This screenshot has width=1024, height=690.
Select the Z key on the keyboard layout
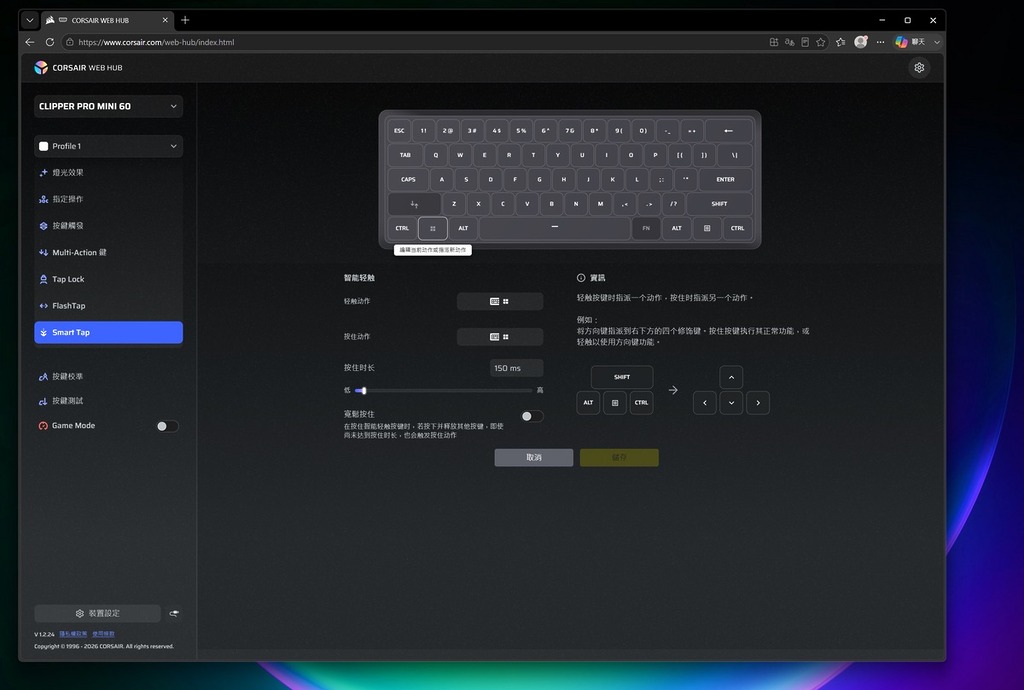454,204
